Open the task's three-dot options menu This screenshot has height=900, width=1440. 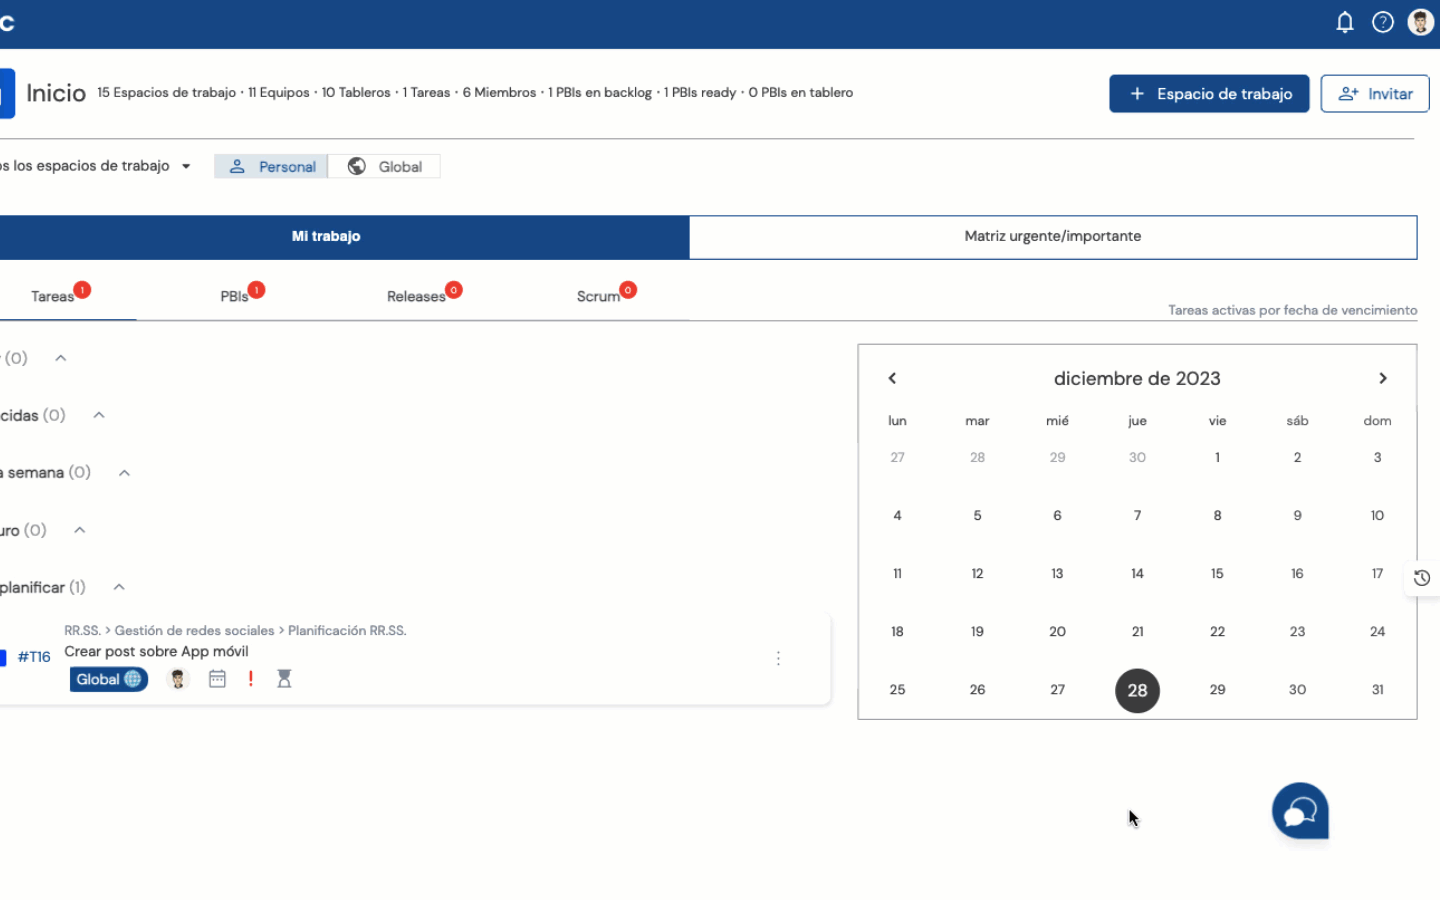click(778, 658)
